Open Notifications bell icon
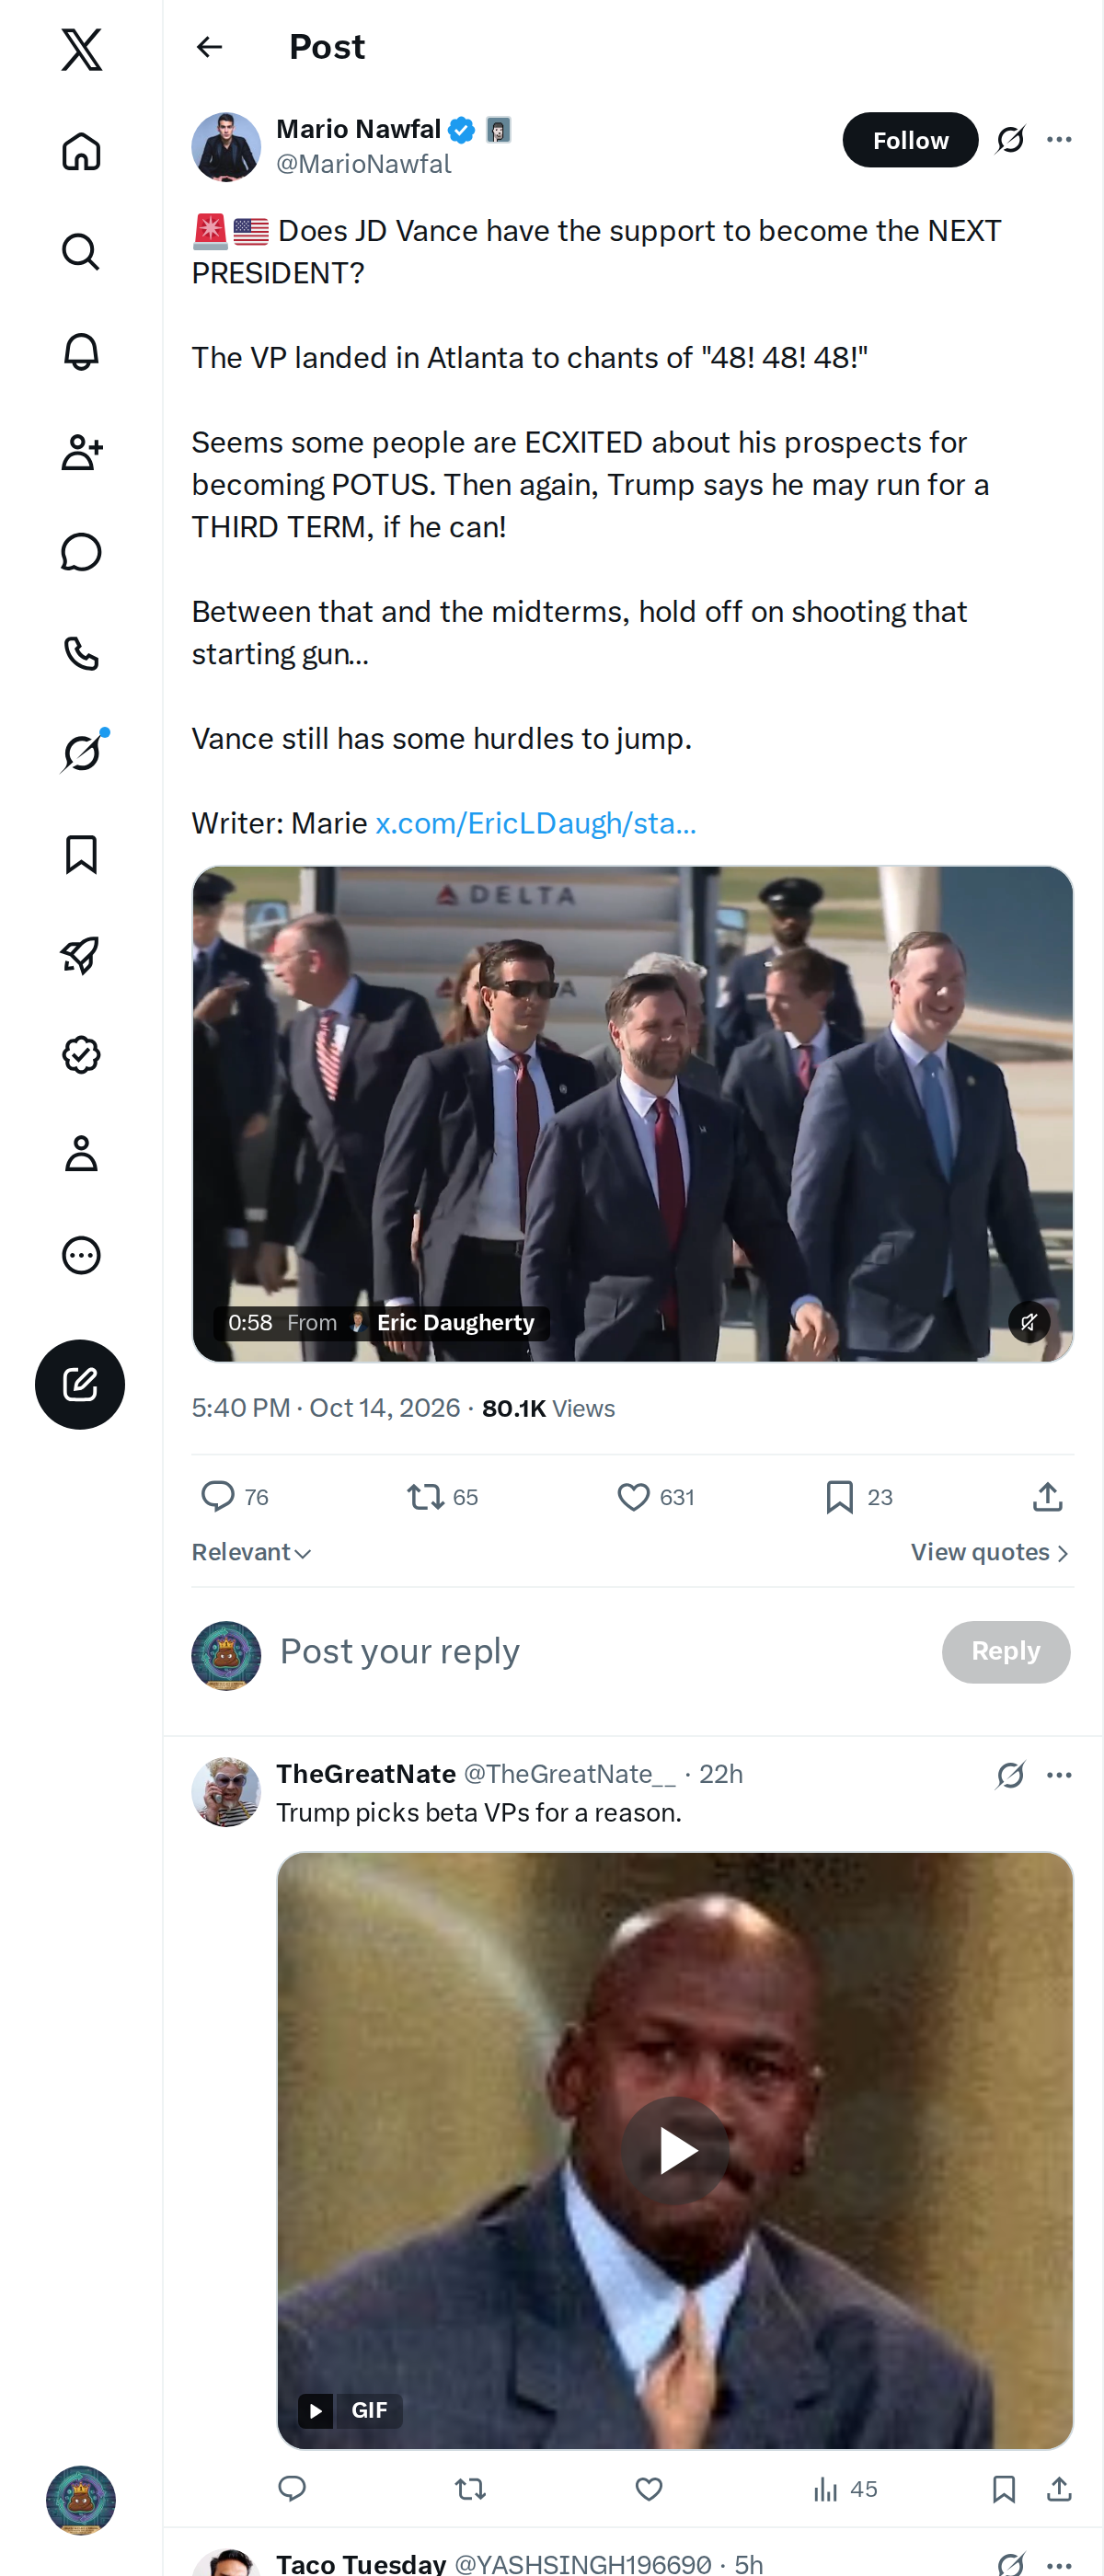This screenshot has height=2576, width=1104. [x=81, y=352]
